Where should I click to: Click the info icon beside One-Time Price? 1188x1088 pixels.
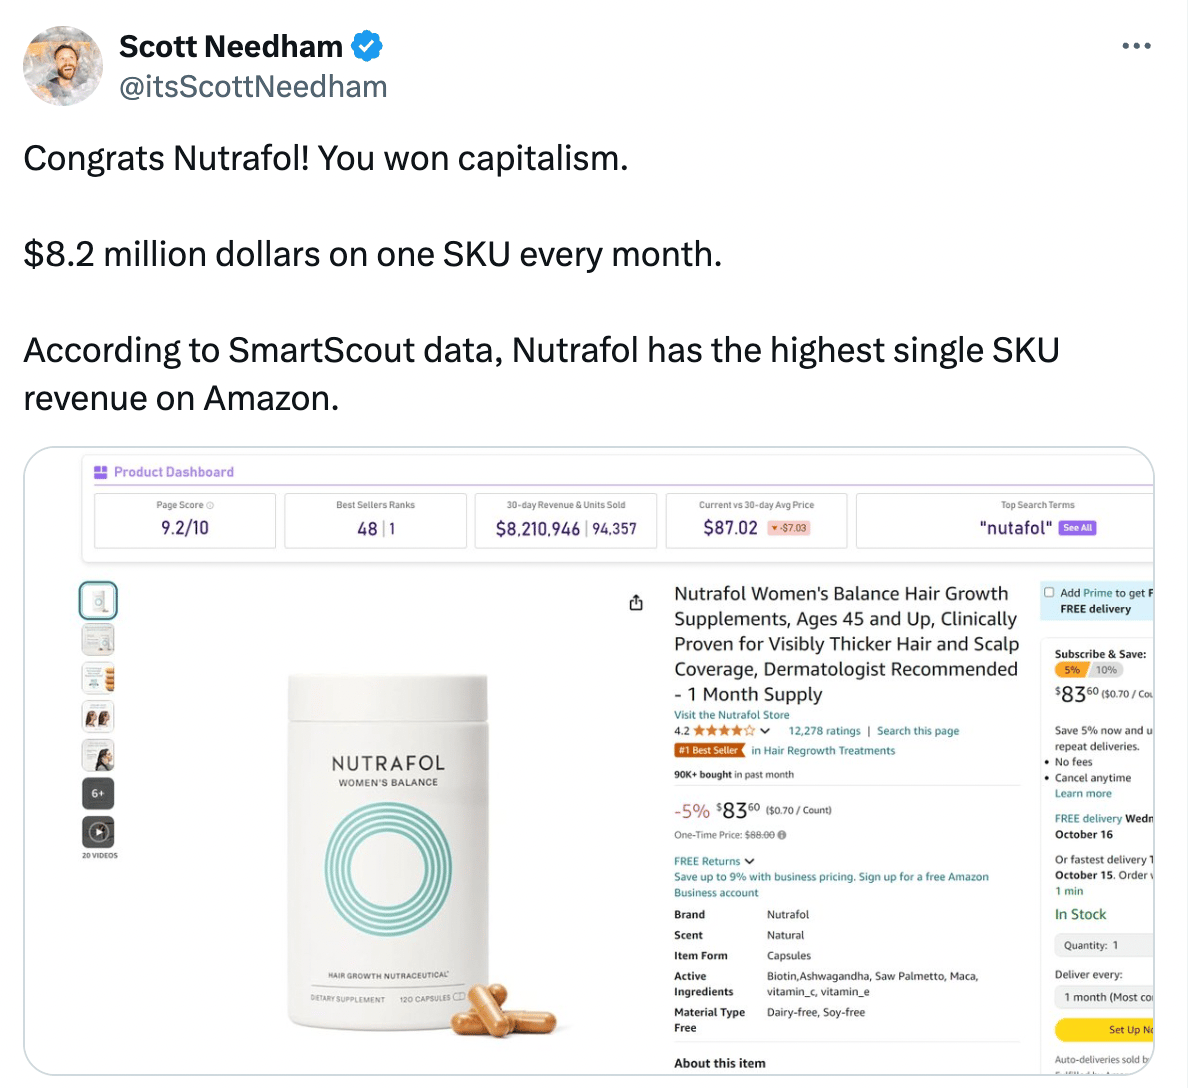pyautogui.click(x=782, y=835)
